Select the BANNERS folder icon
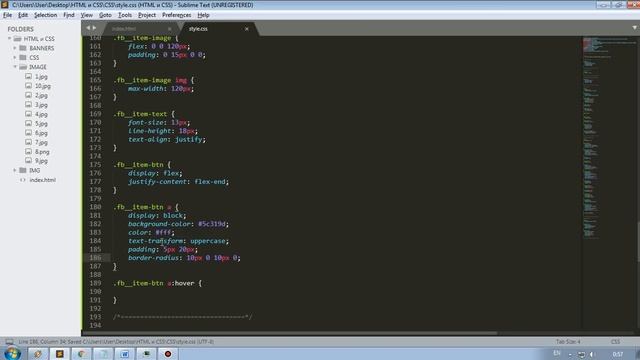640x360 pixels. tap(23, 48)
